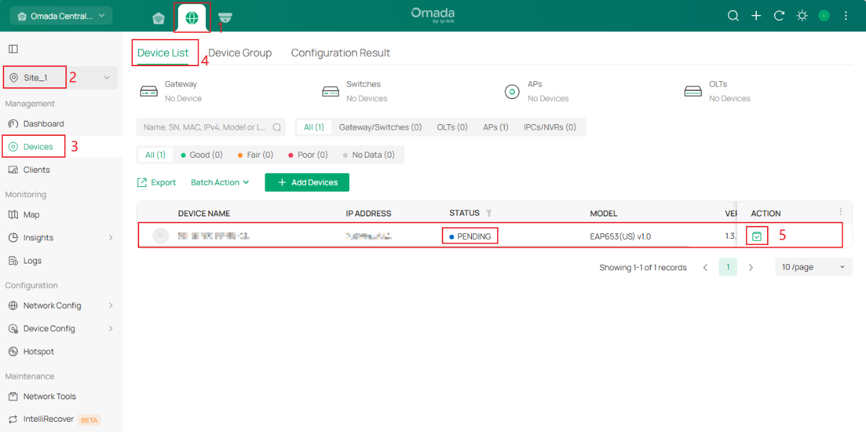
Task: Switch to Configuration Result tab
Action: [x=341, y=53]
